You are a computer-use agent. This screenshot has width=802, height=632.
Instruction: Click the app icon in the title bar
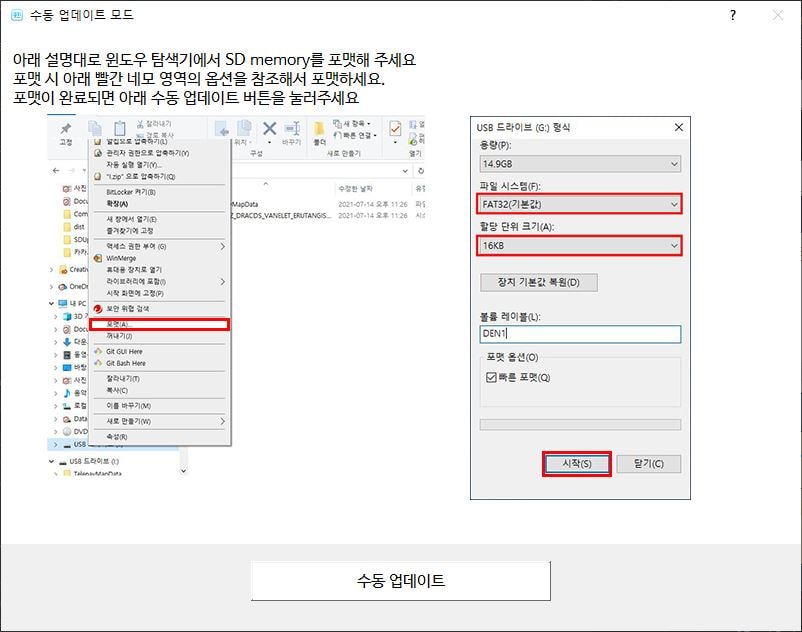click(x=16, y=15)
